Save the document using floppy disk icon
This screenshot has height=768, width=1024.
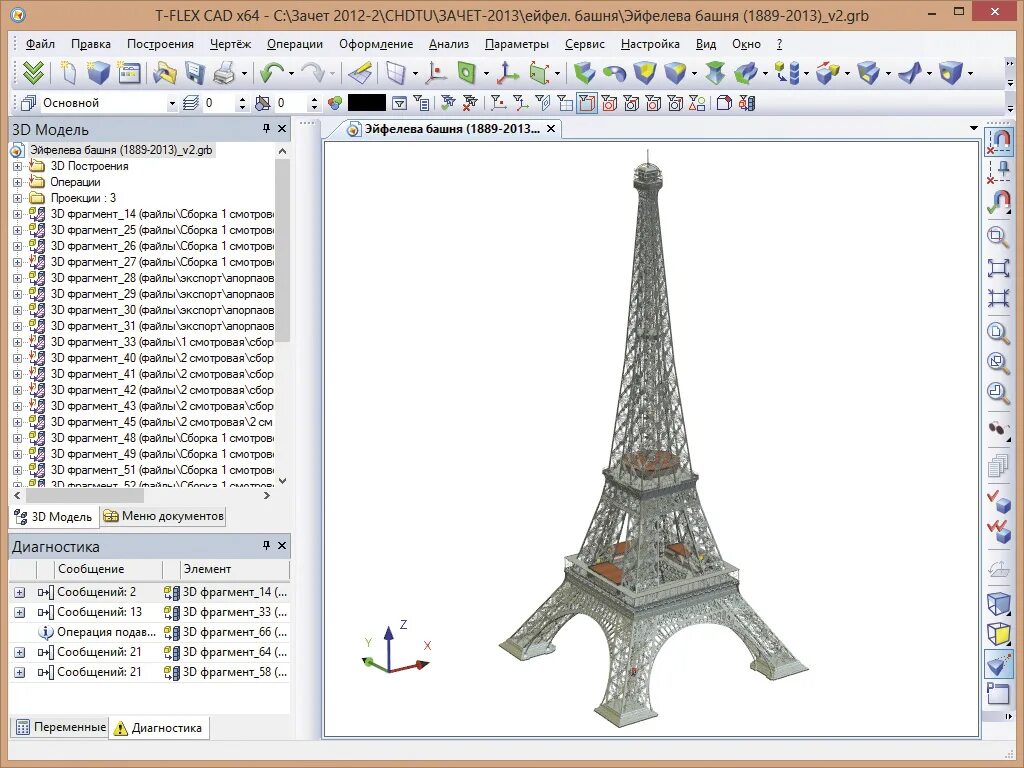195,73
